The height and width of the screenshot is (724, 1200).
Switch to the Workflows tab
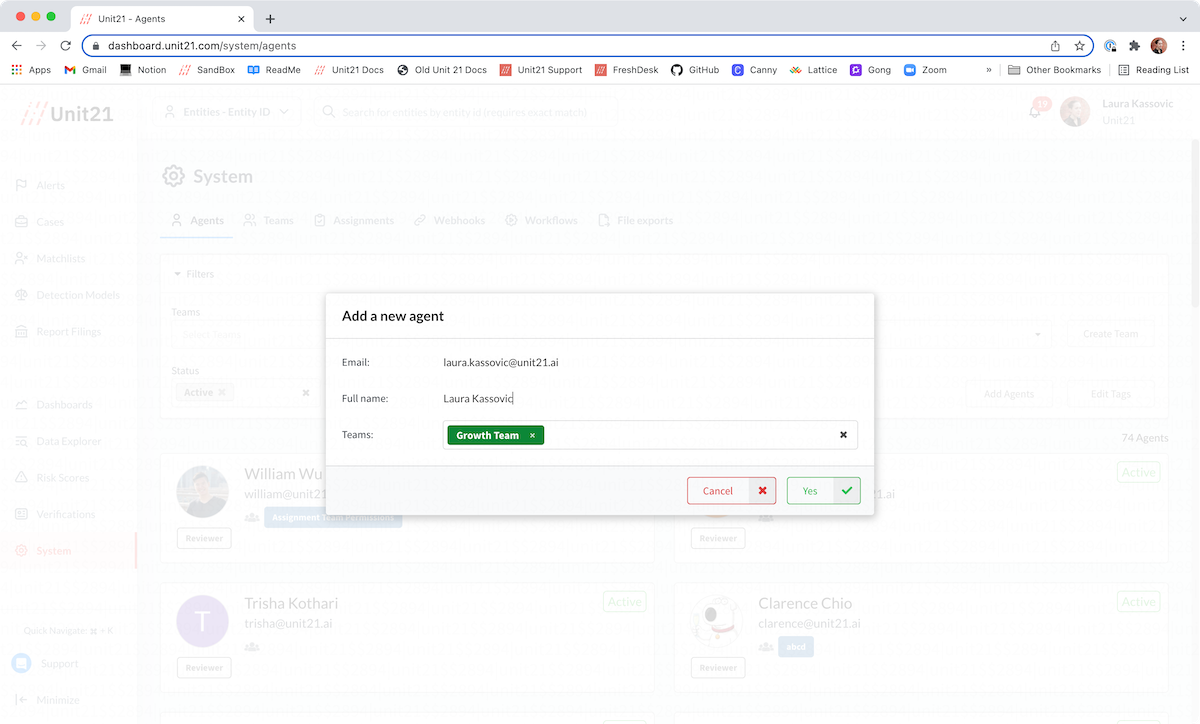coord(541,220)
